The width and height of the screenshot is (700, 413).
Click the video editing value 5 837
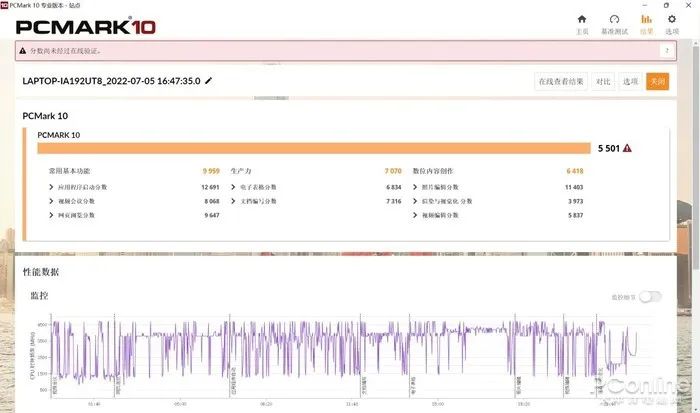[x=575, y=215]
